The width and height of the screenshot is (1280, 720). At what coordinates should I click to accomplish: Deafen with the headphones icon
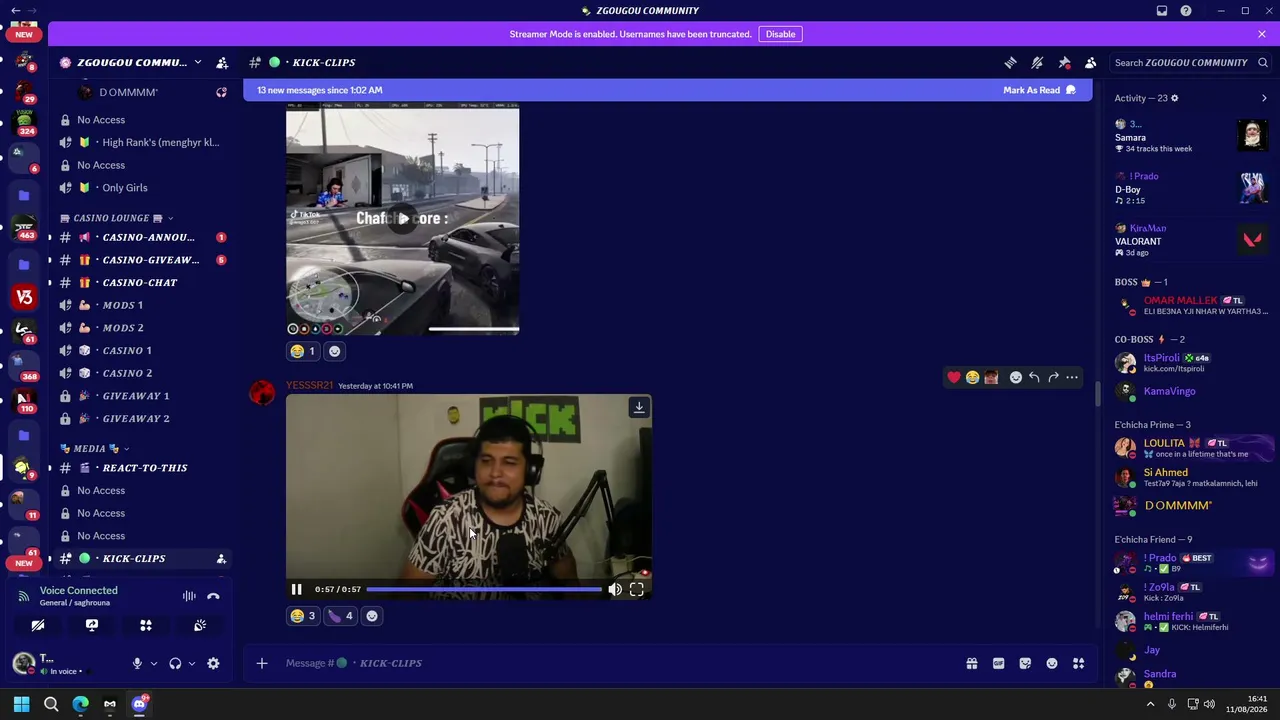pyautogui.click(x=175, y=663)
